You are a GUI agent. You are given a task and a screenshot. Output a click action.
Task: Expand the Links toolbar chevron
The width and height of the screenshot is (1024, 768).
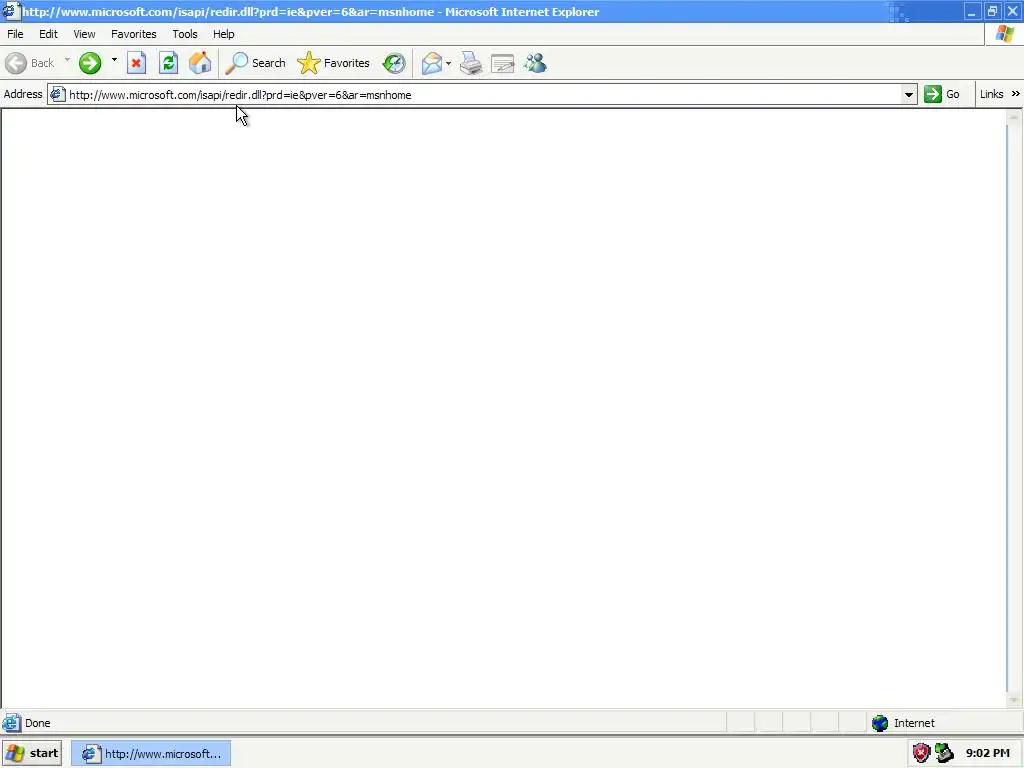coord(1016,94)
